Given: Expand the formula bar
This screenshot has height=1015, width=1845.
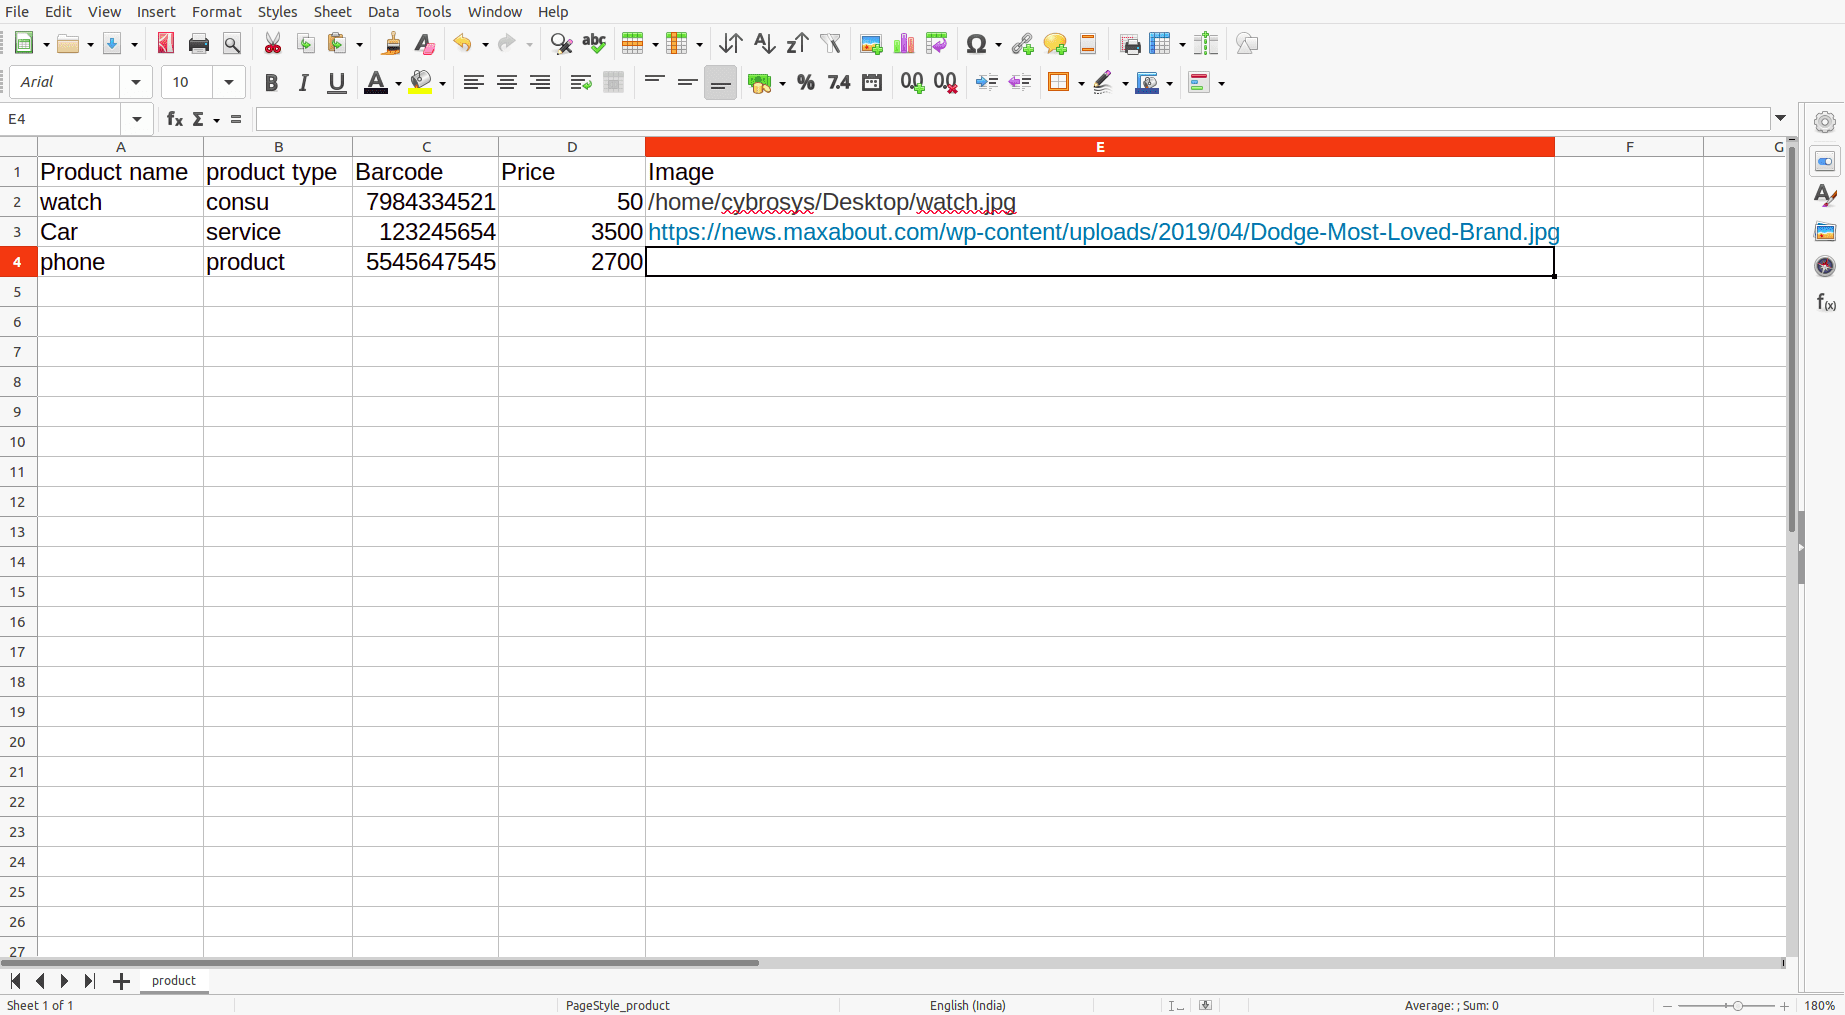Looking at the screenshot, I should (1781, 119).
